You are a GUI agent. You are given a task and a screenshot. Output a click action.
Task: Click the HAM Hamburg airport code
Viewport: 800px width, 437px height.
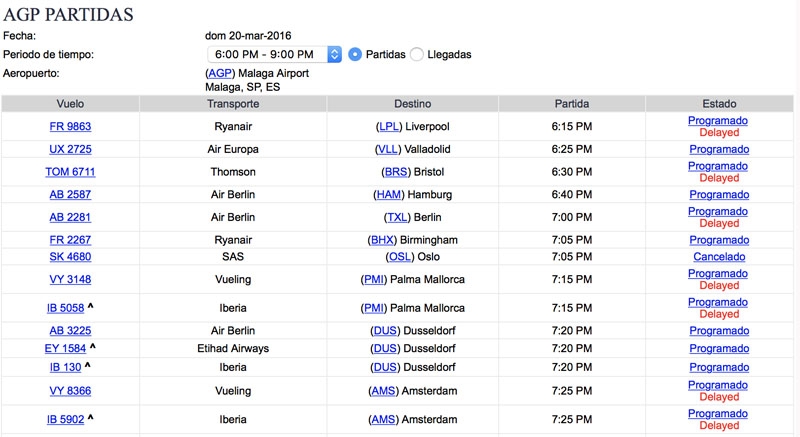click(389, 195)
